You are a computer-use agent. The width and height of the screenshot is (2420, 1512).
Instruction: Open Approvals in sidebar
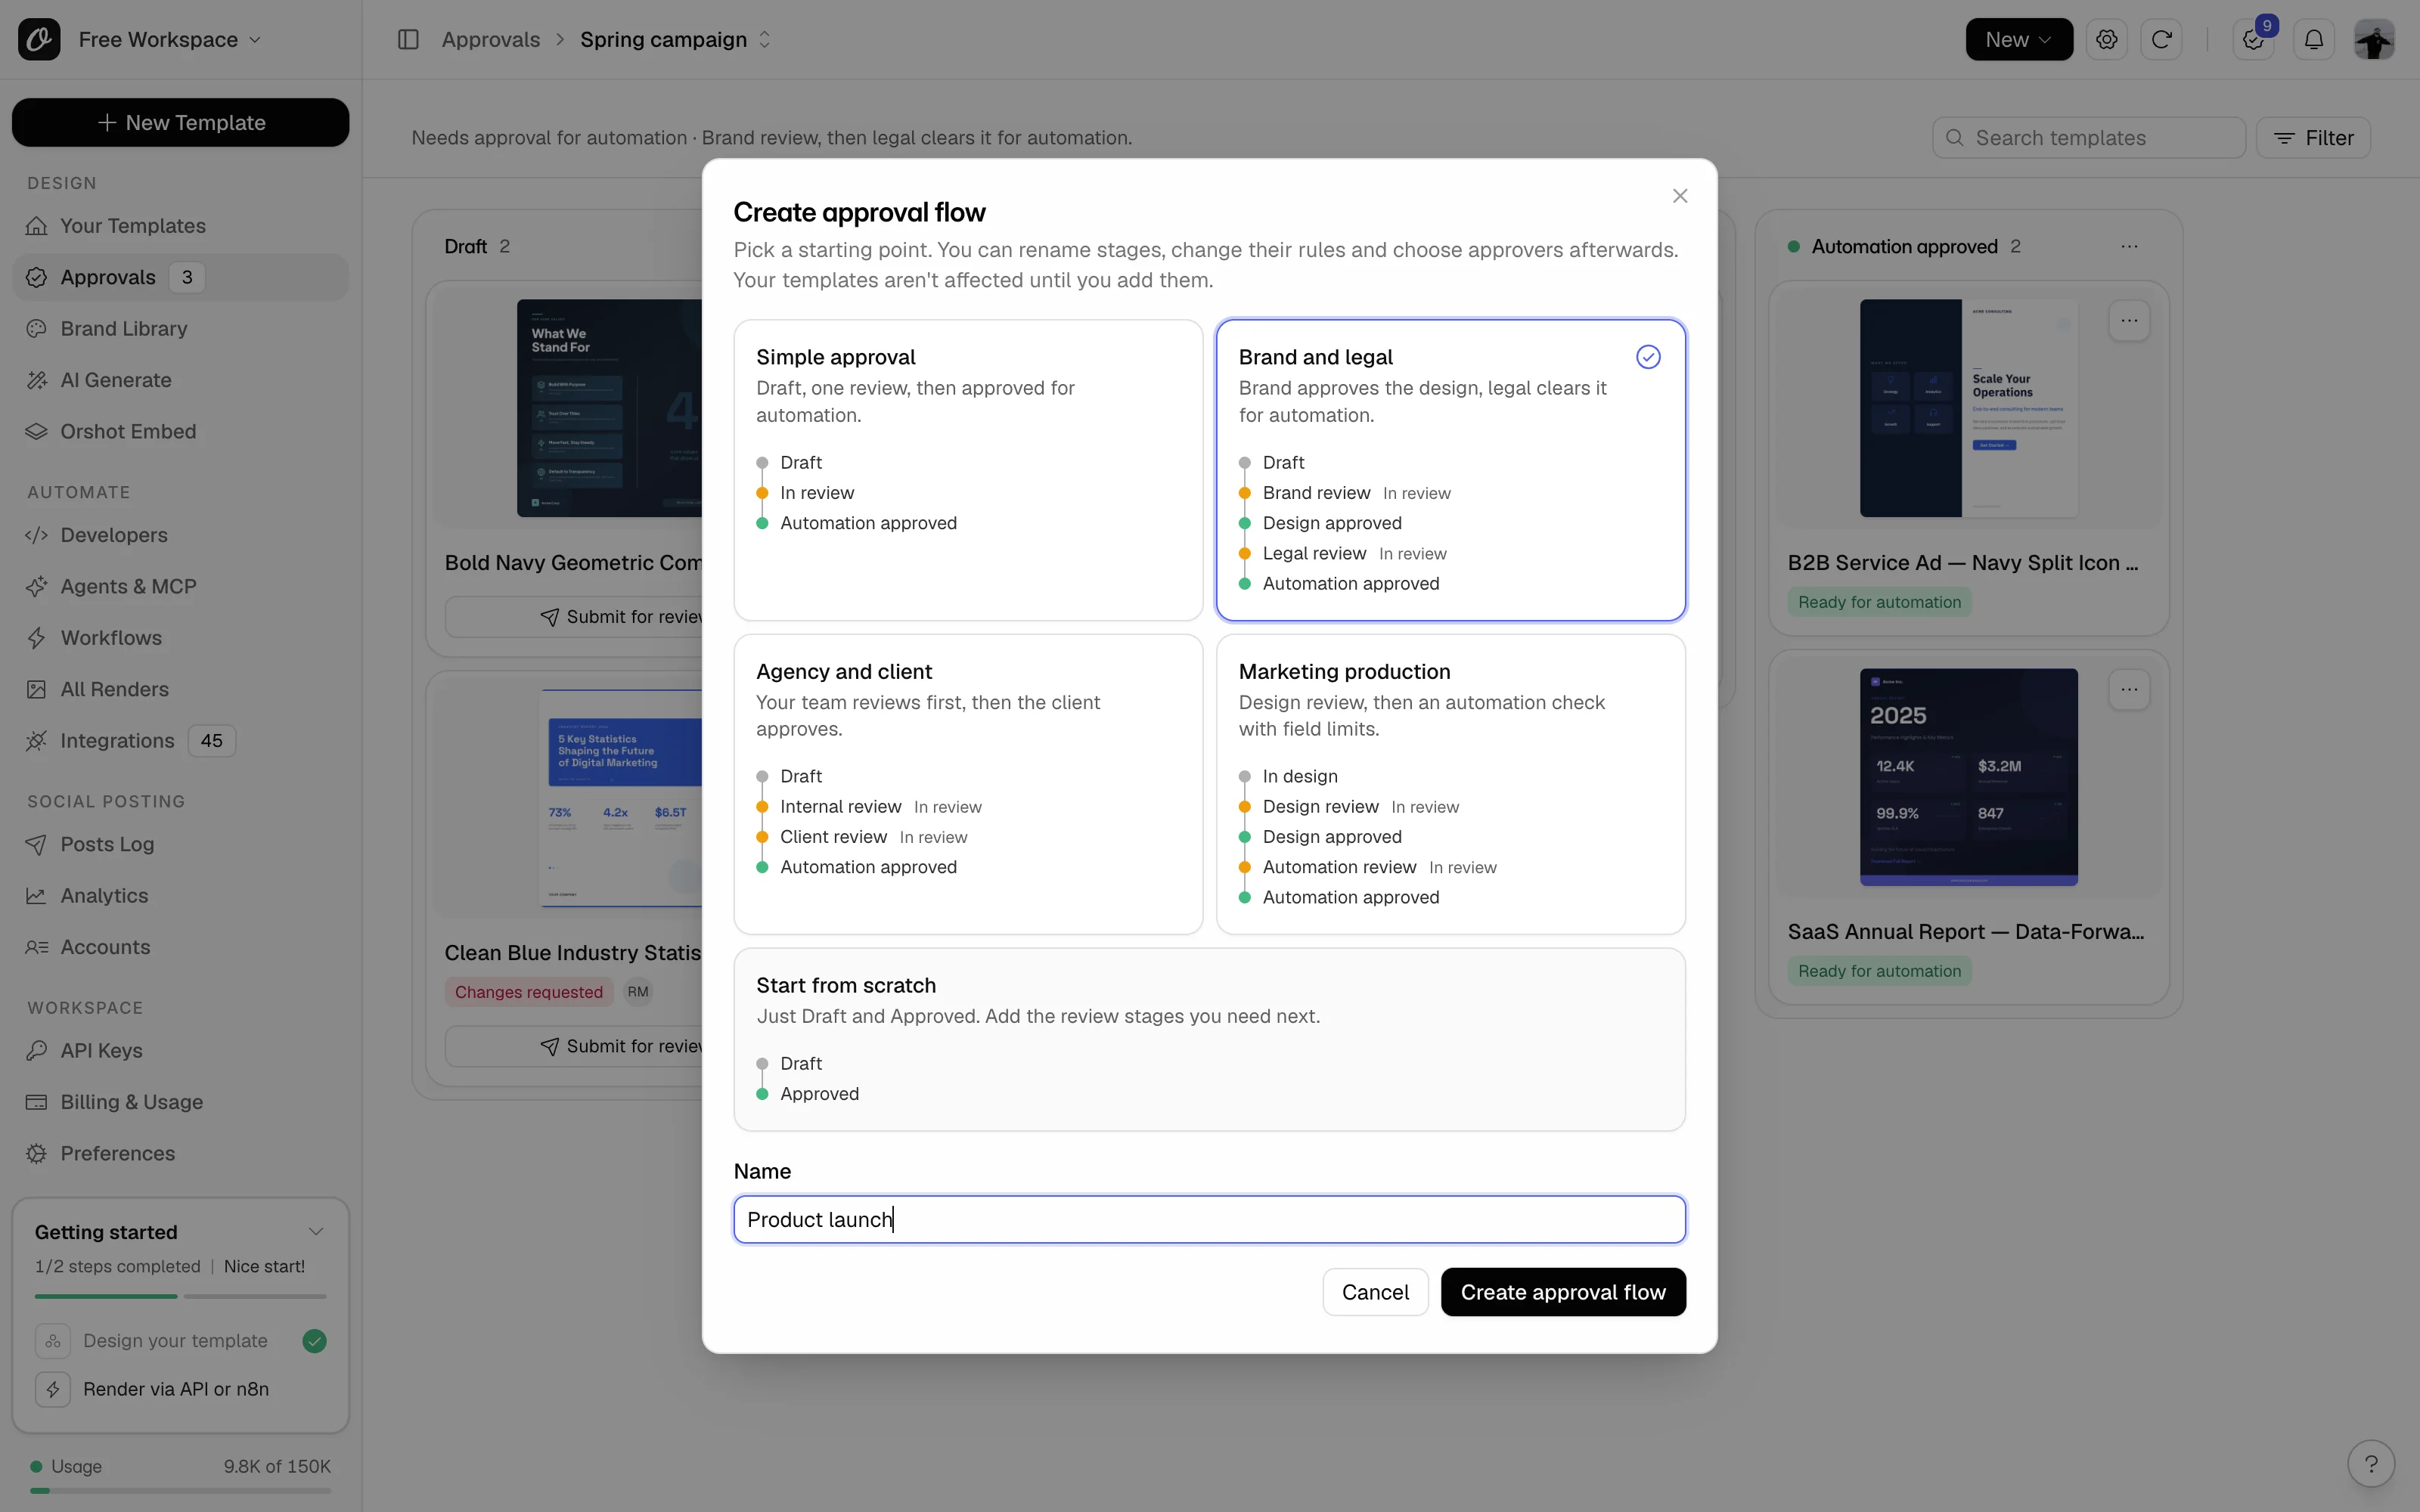coord(180,277)
